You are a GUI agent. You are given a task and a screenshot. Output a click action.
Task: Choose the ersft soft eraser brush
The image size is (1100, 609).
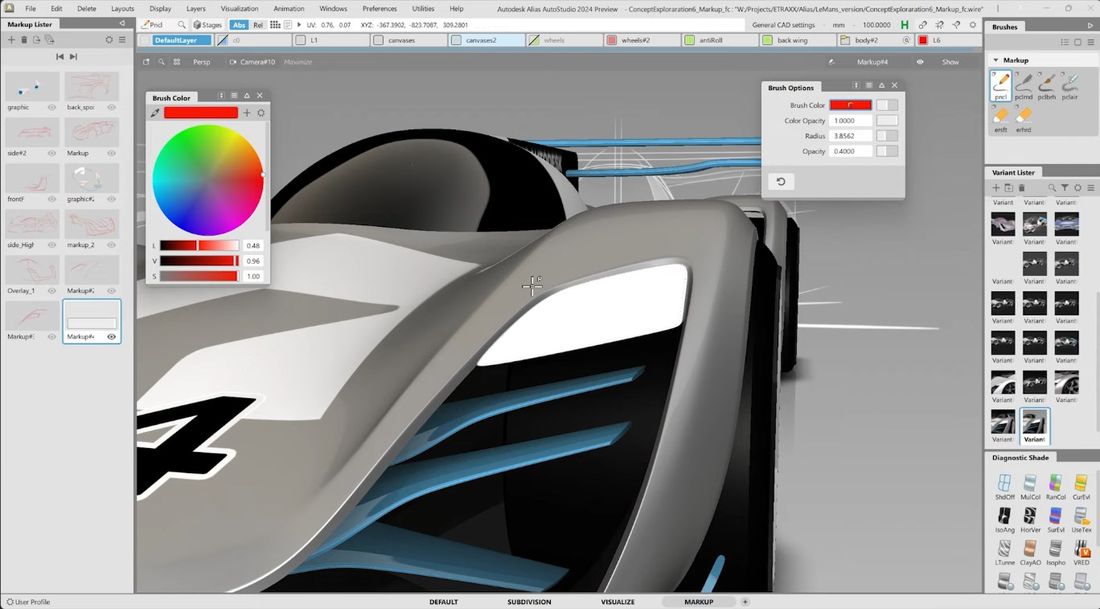click(x=1000, y=118)
